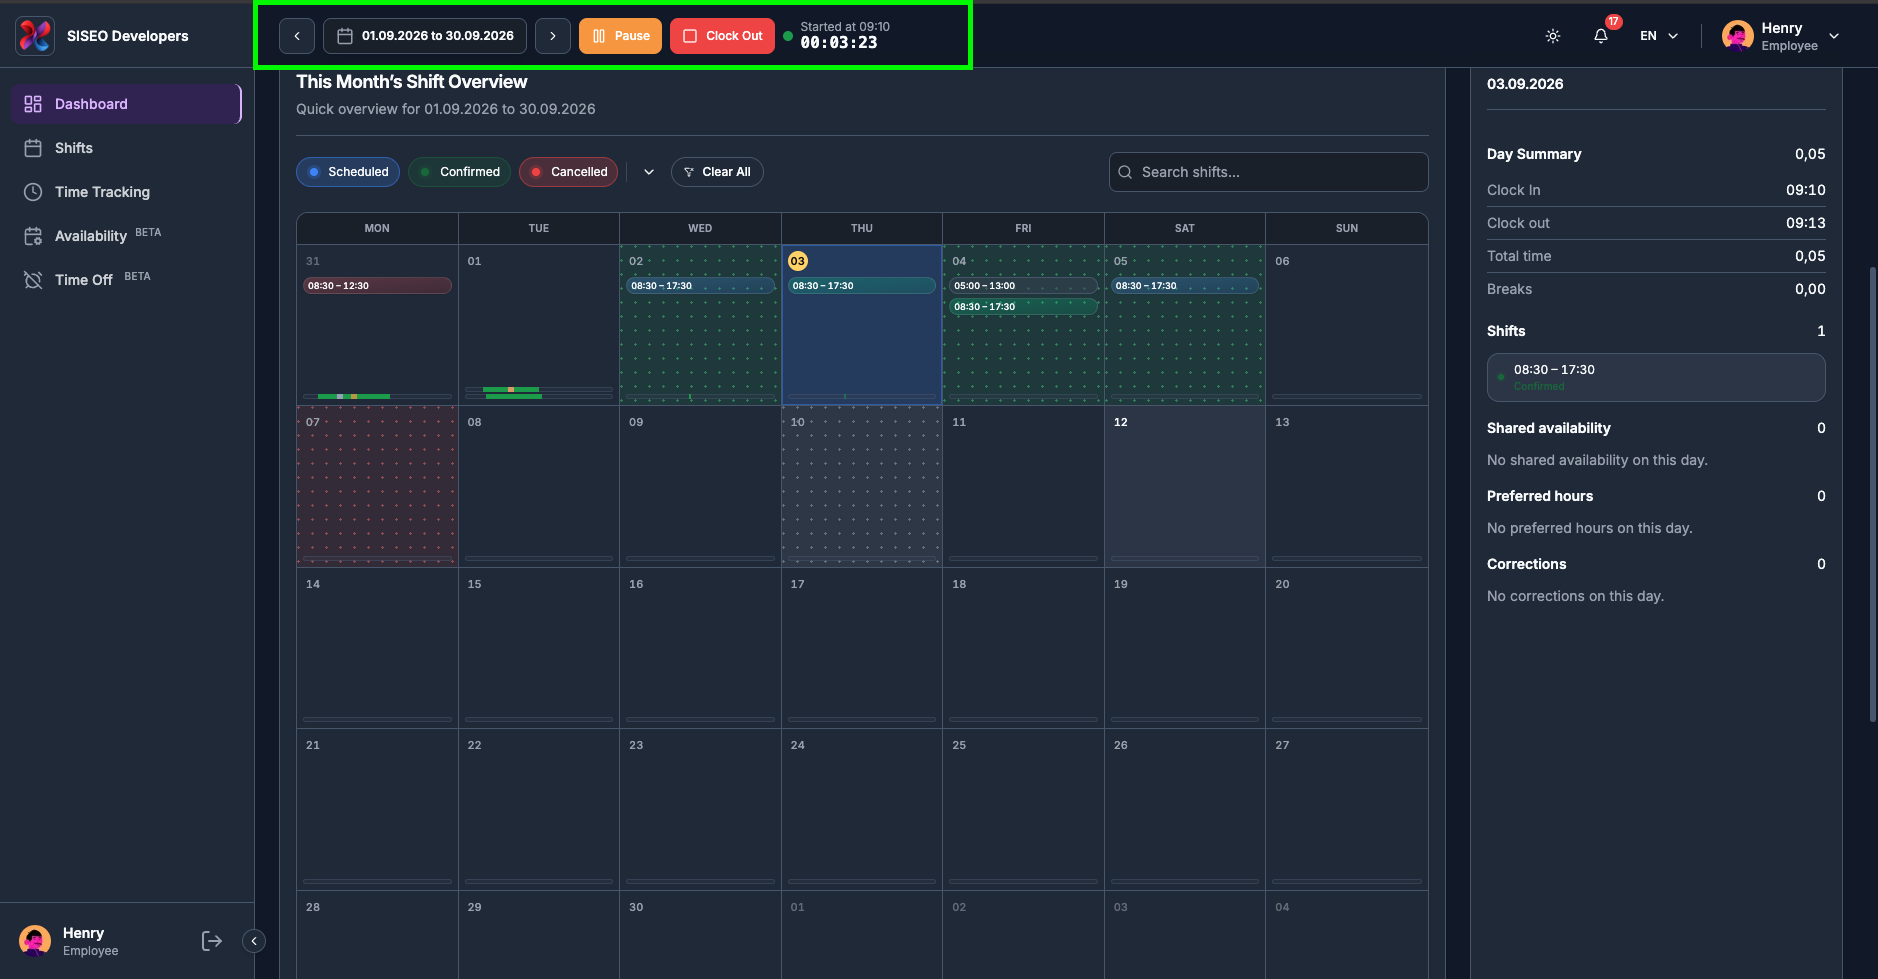Click the Clock In 09:10 row
Viewport: 1878px width, 979px height.
click(1656, 190)
